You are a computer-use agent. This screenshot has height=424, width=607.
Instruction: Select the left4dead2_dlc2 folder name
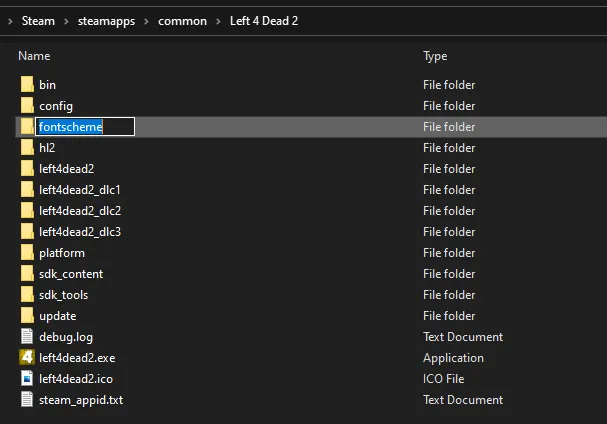(80, 211)
